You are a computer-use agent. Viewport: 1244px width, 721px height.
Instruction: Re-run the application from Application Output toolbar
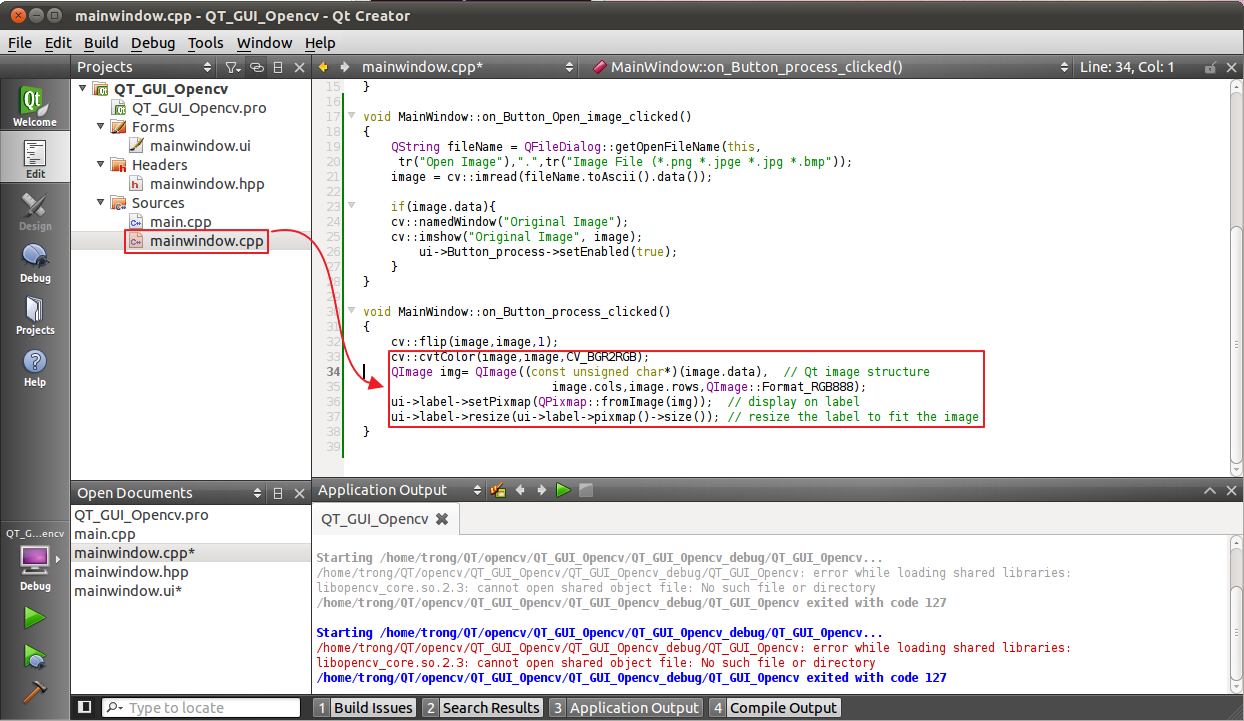562,490
